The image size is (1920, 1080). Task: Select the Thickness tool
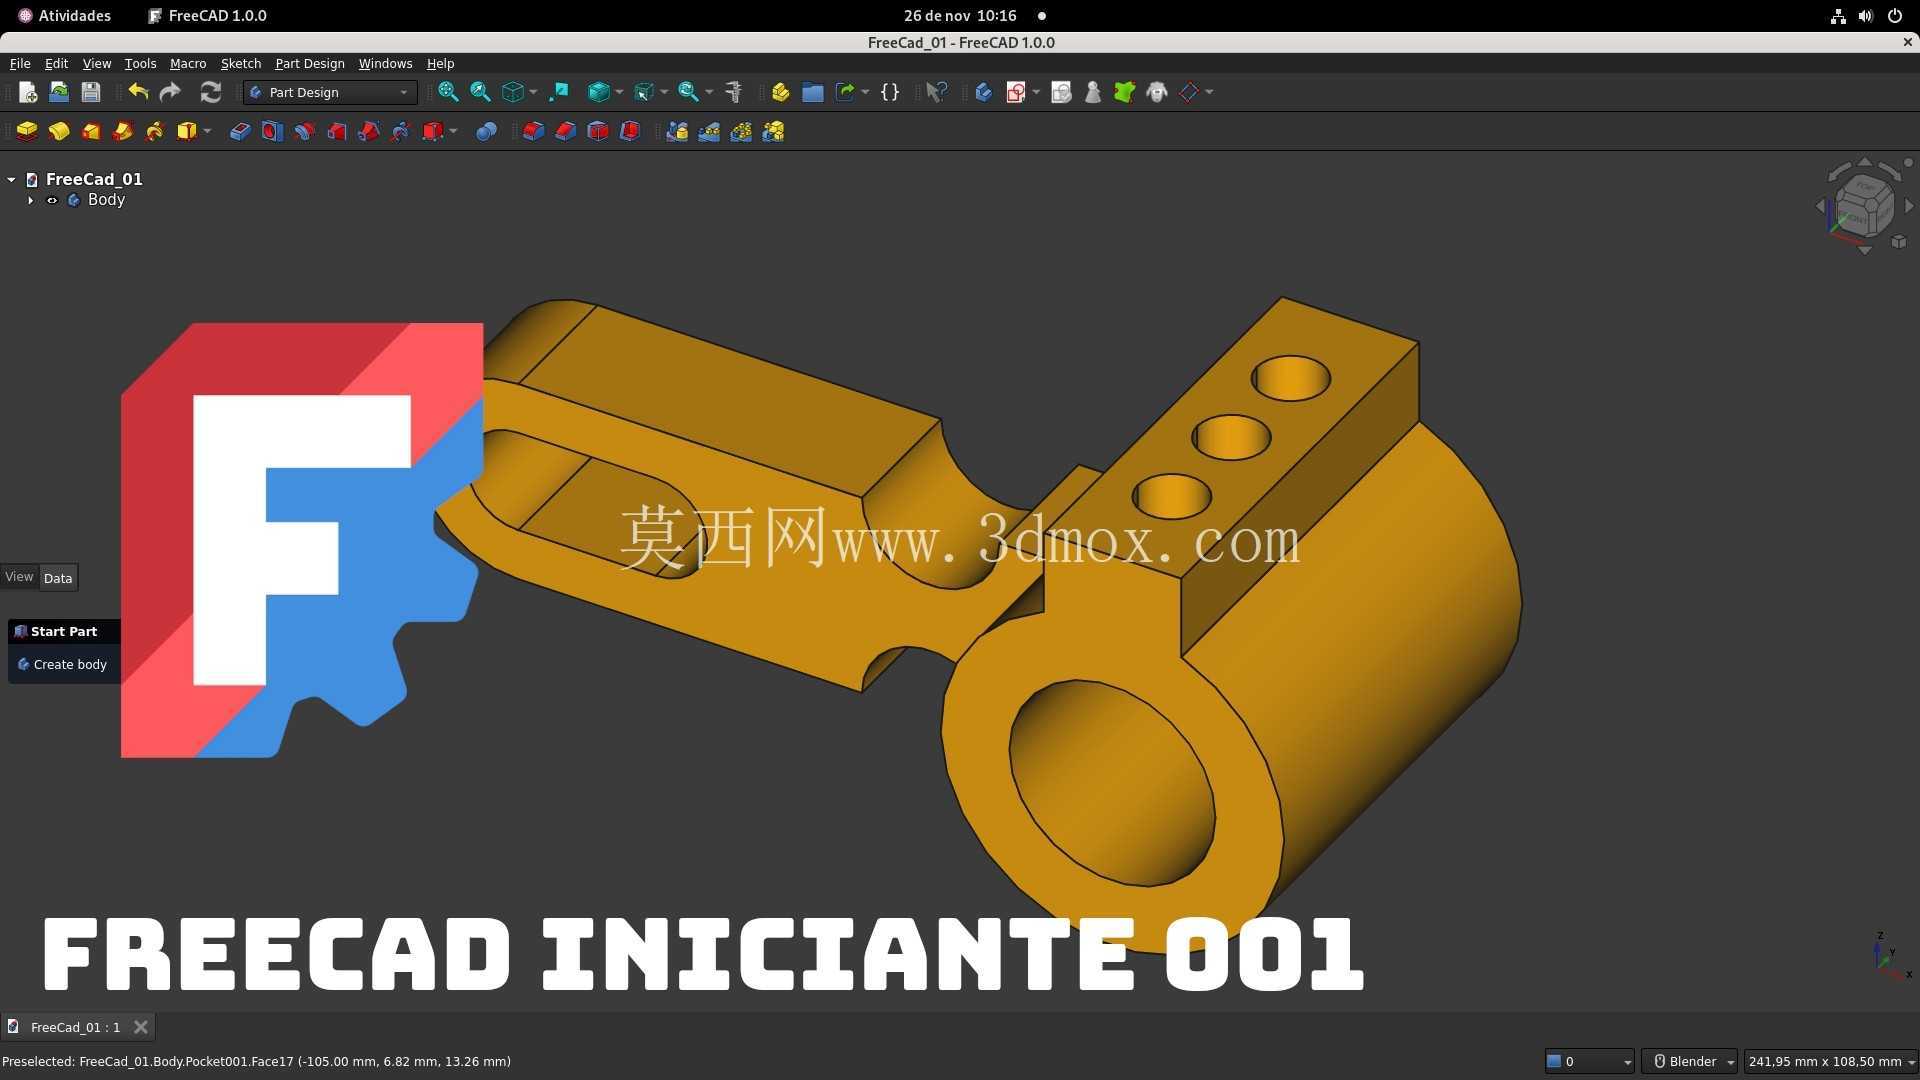pyautogui.click(x=629, y=131)
